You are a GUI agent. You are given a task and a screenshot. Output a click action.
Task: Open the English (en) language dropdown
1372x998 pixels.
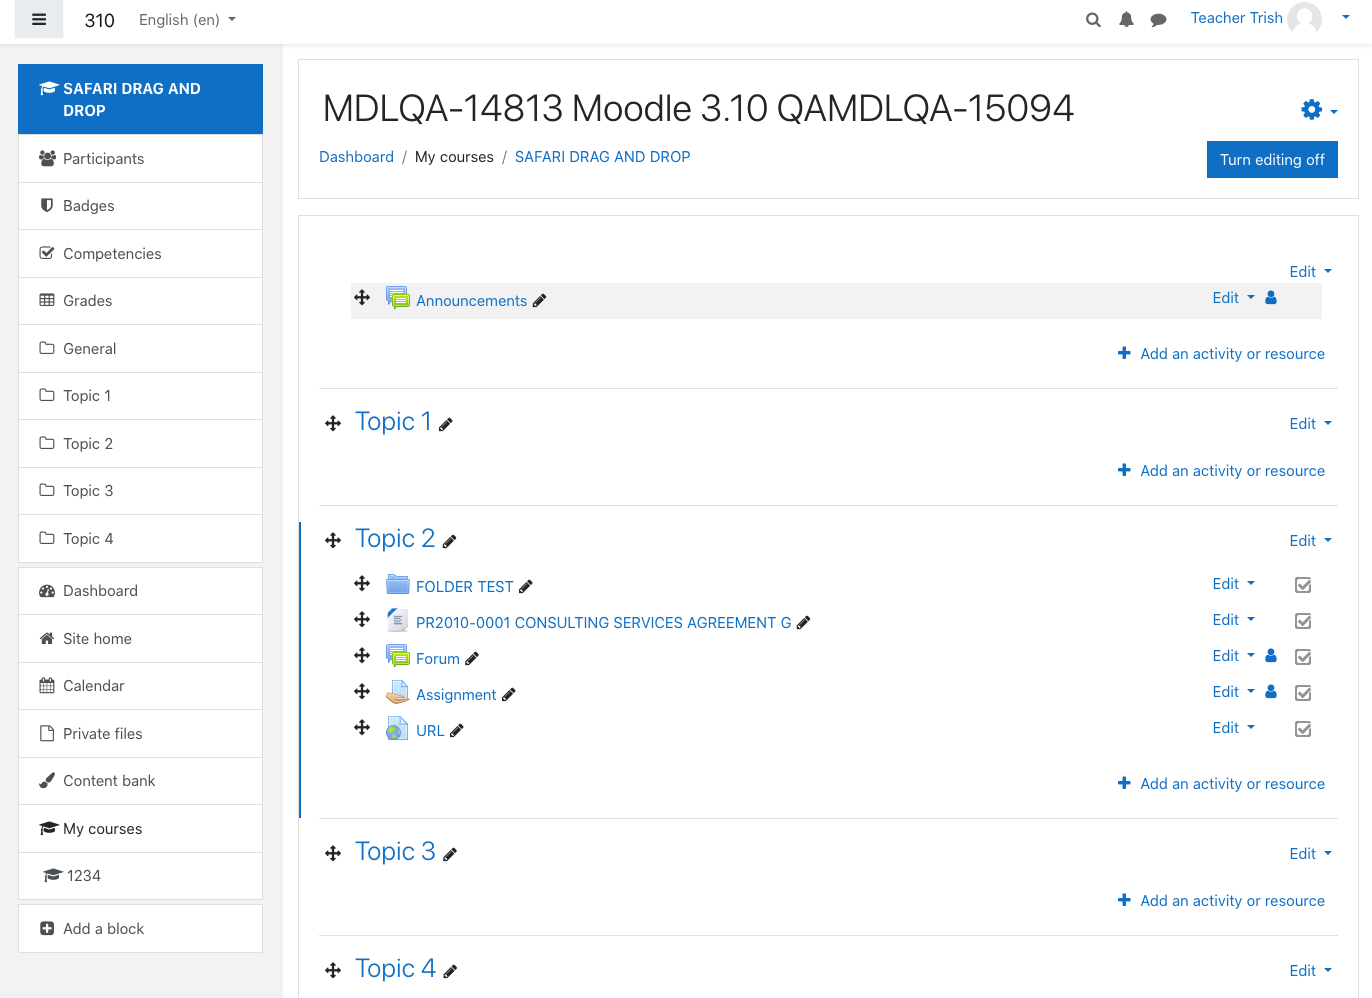point(187,20)
